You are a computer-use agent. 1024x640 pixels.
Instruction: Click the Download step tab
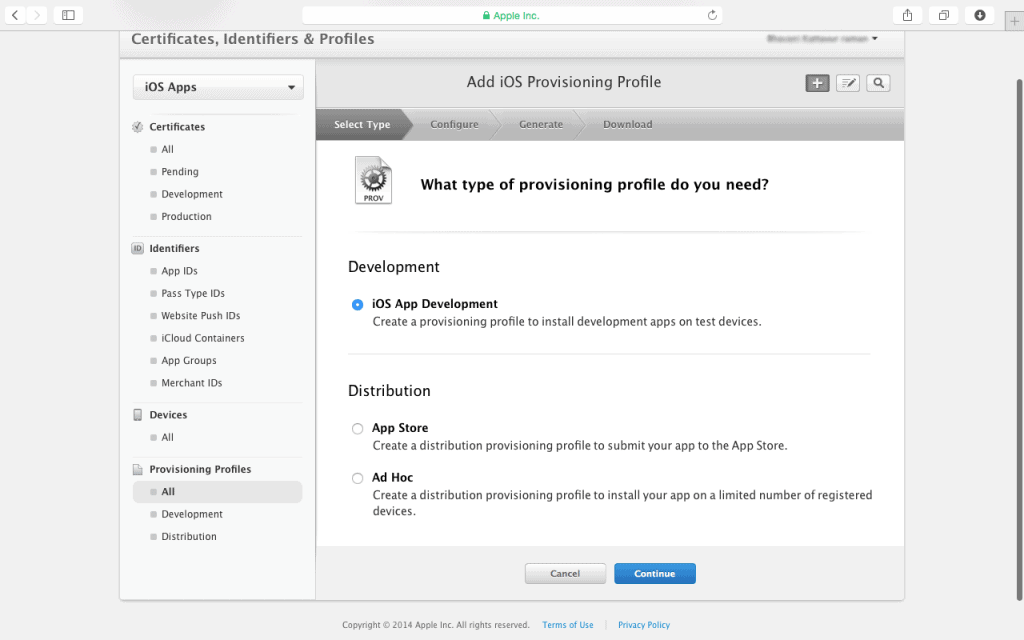click(x=627, y=124)
